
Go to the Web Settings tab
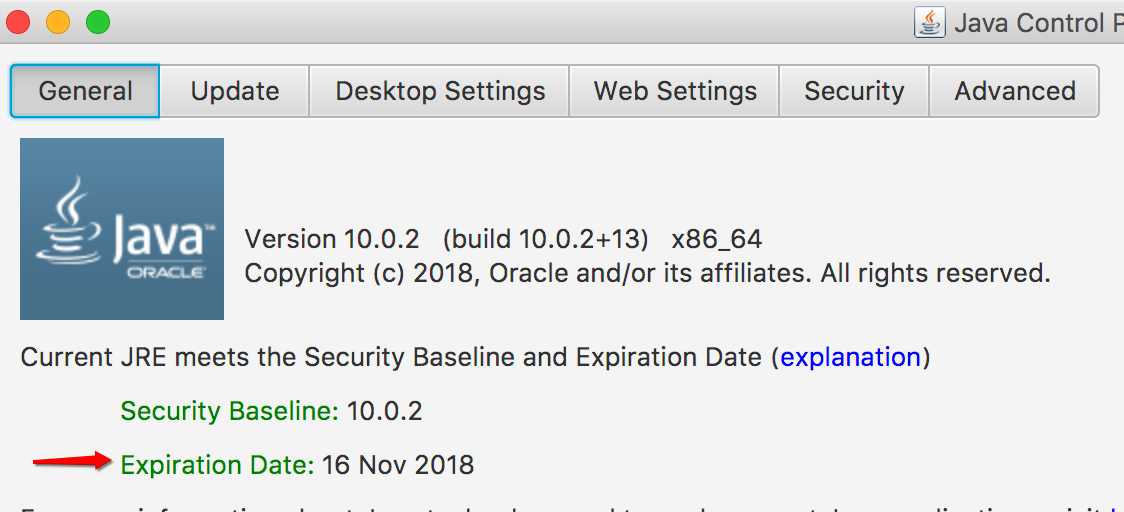click(x=675, y=91)
